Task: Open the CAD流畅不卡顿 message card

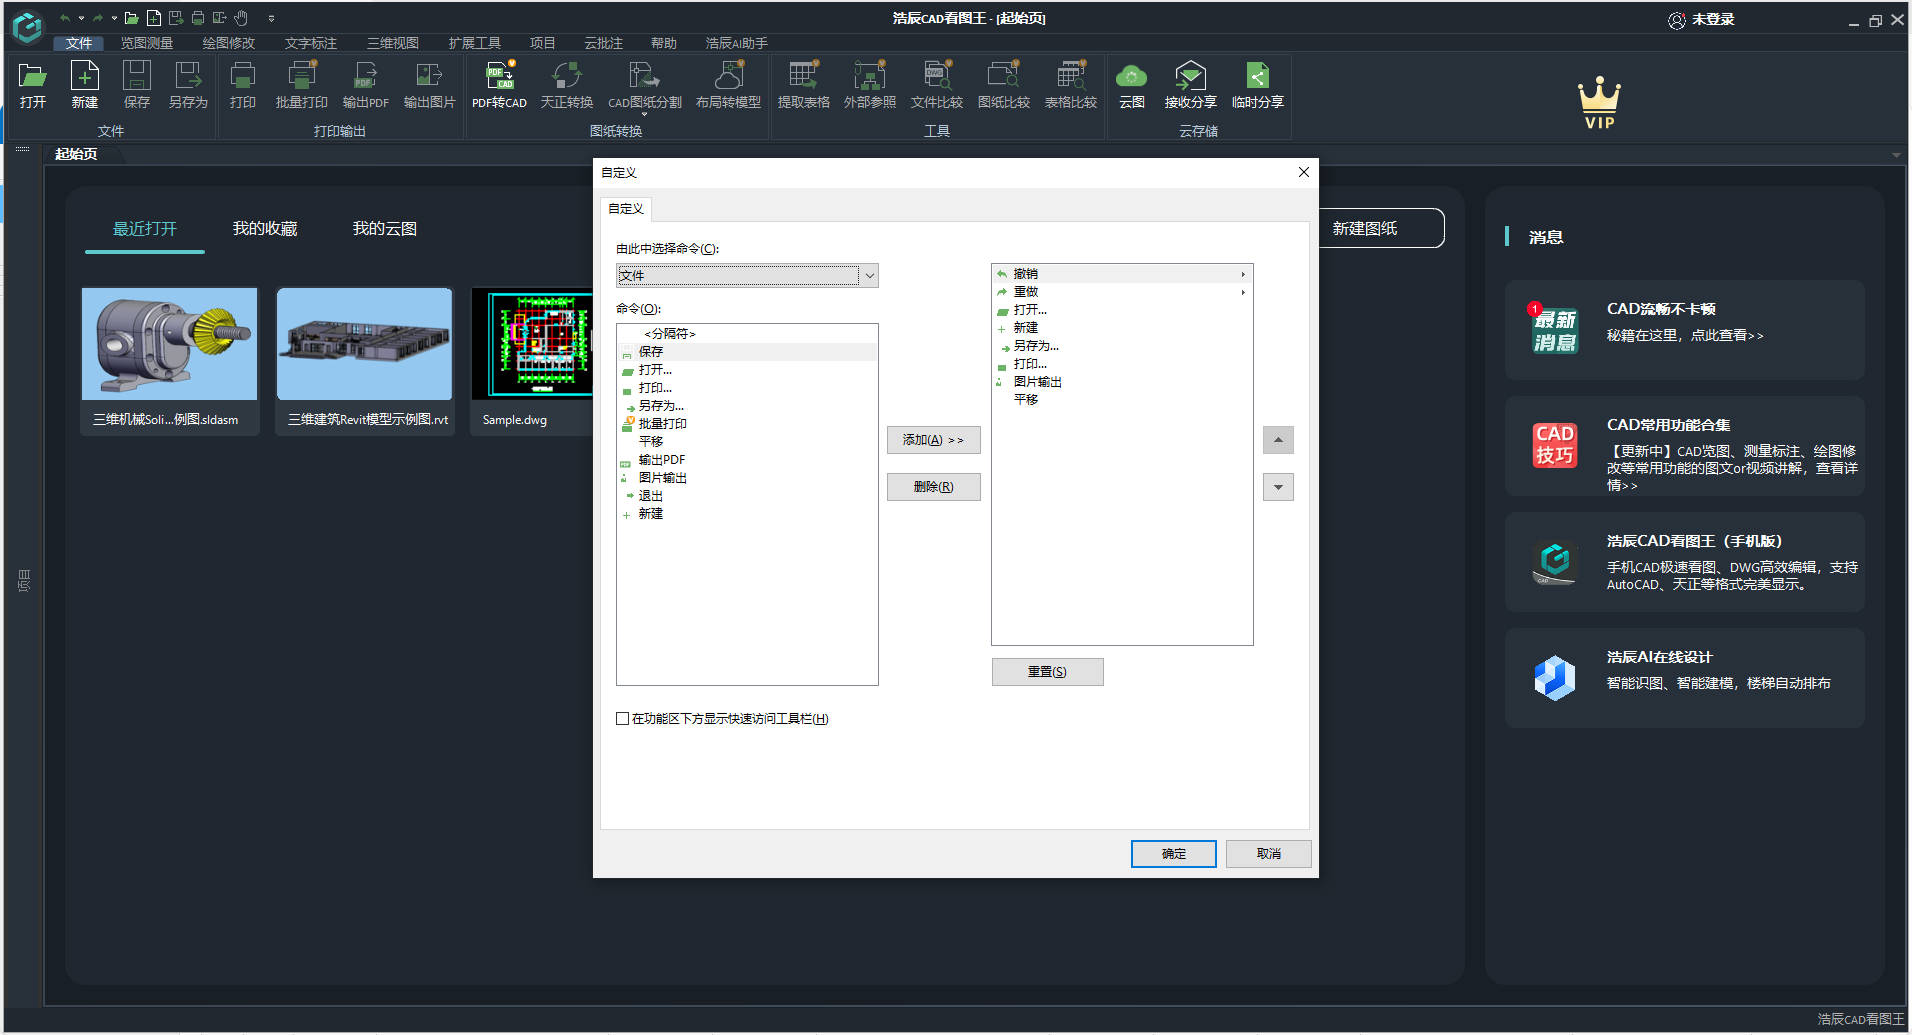Action: pyautogui.click(x=1685, y=330)
